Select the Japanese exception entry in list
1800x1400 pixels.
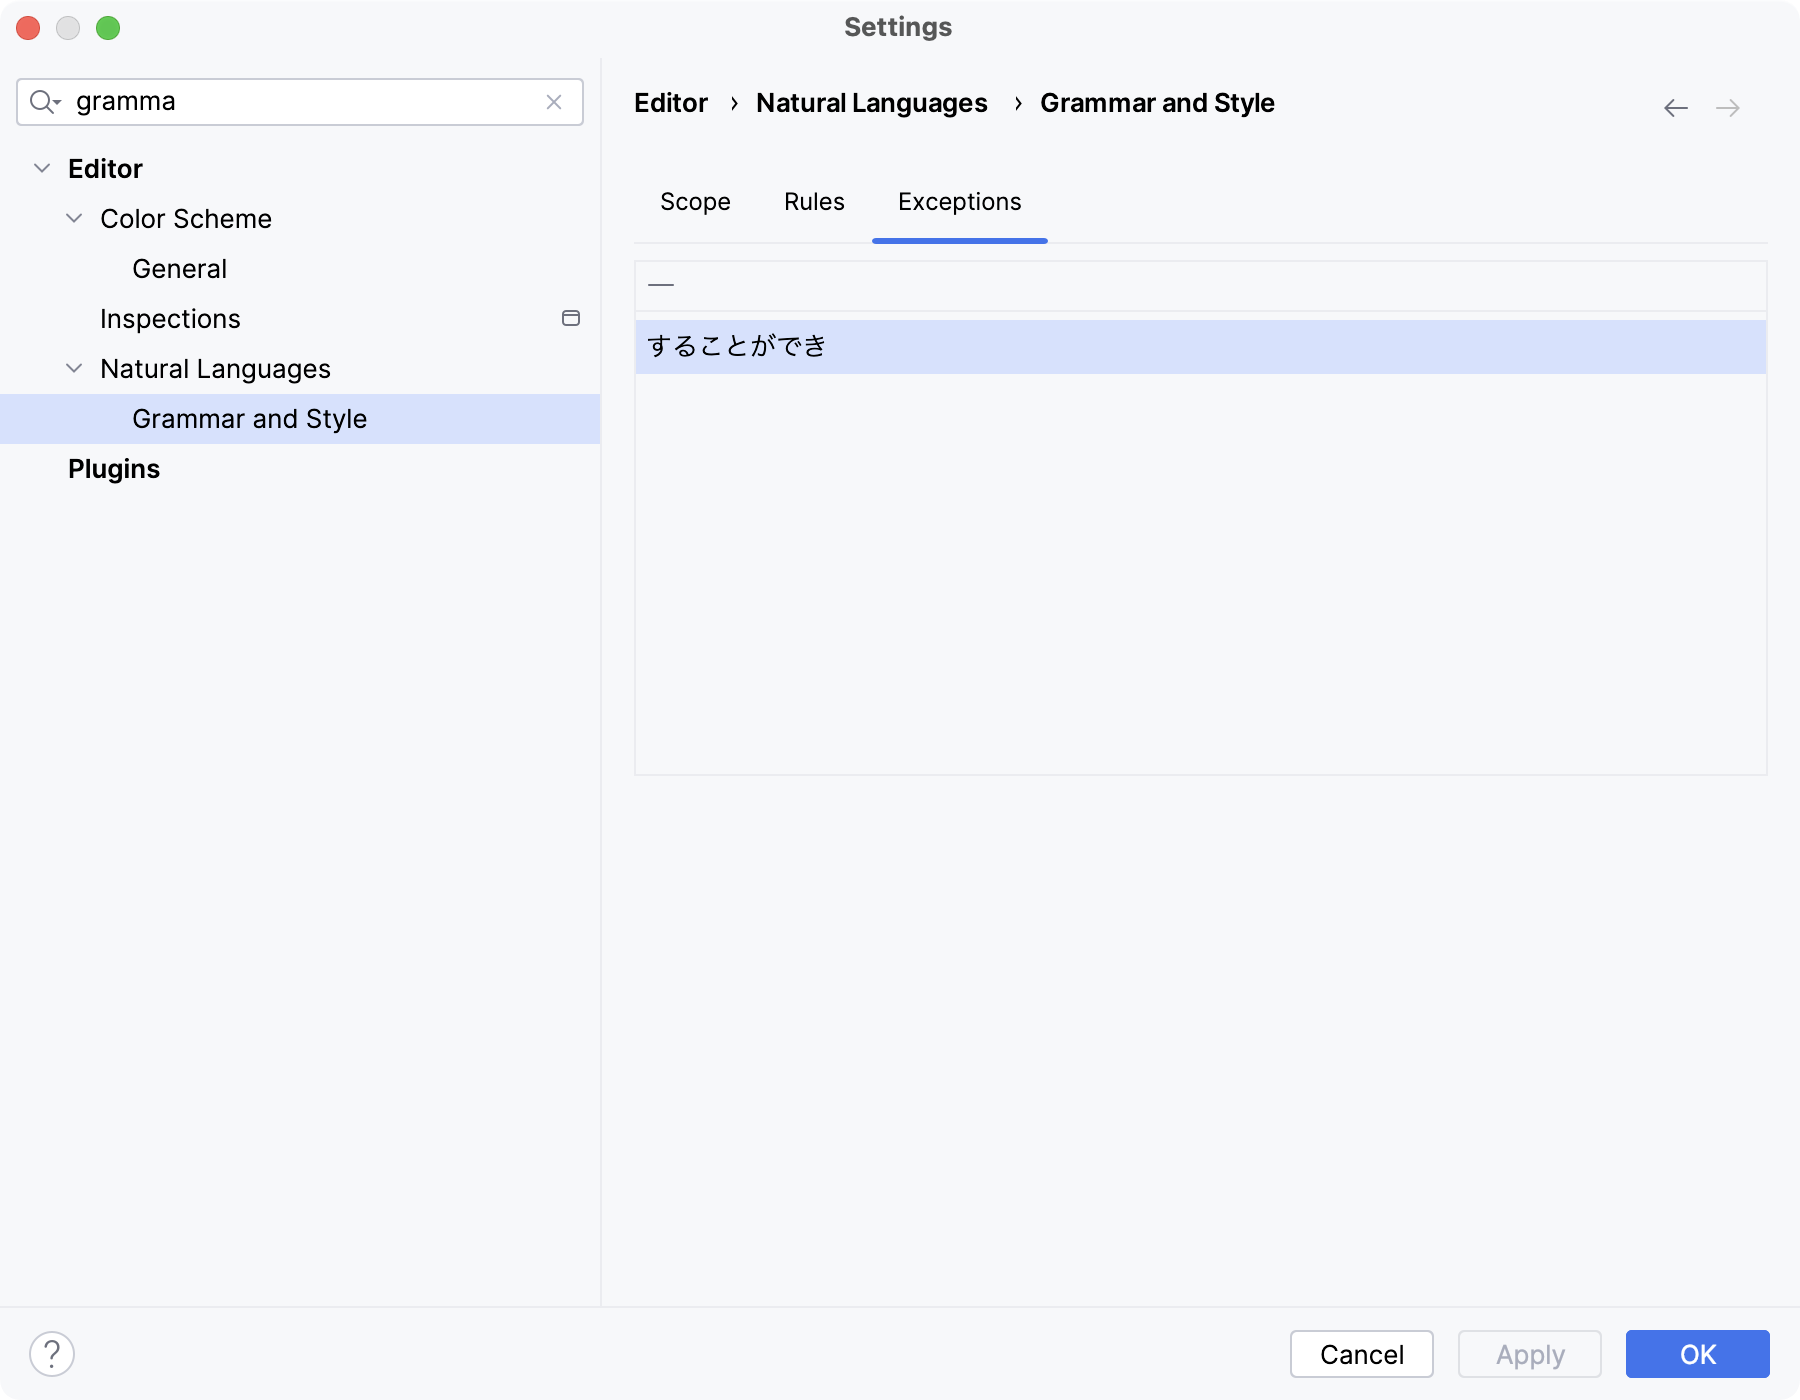point(737,346)
